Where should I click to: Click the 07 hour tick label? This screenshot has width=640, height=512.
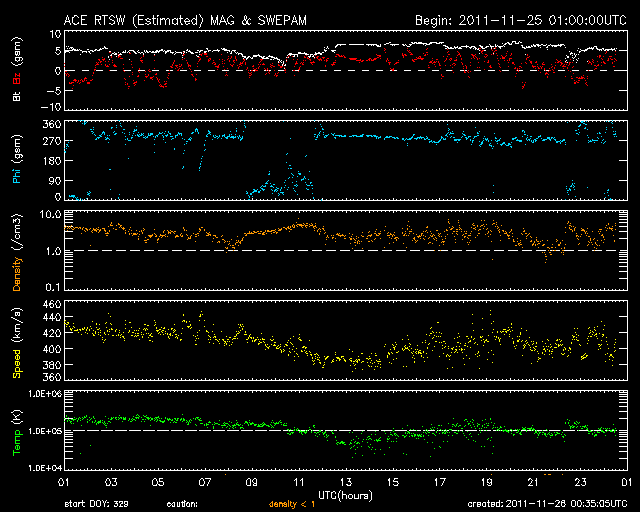click(205, 483)
